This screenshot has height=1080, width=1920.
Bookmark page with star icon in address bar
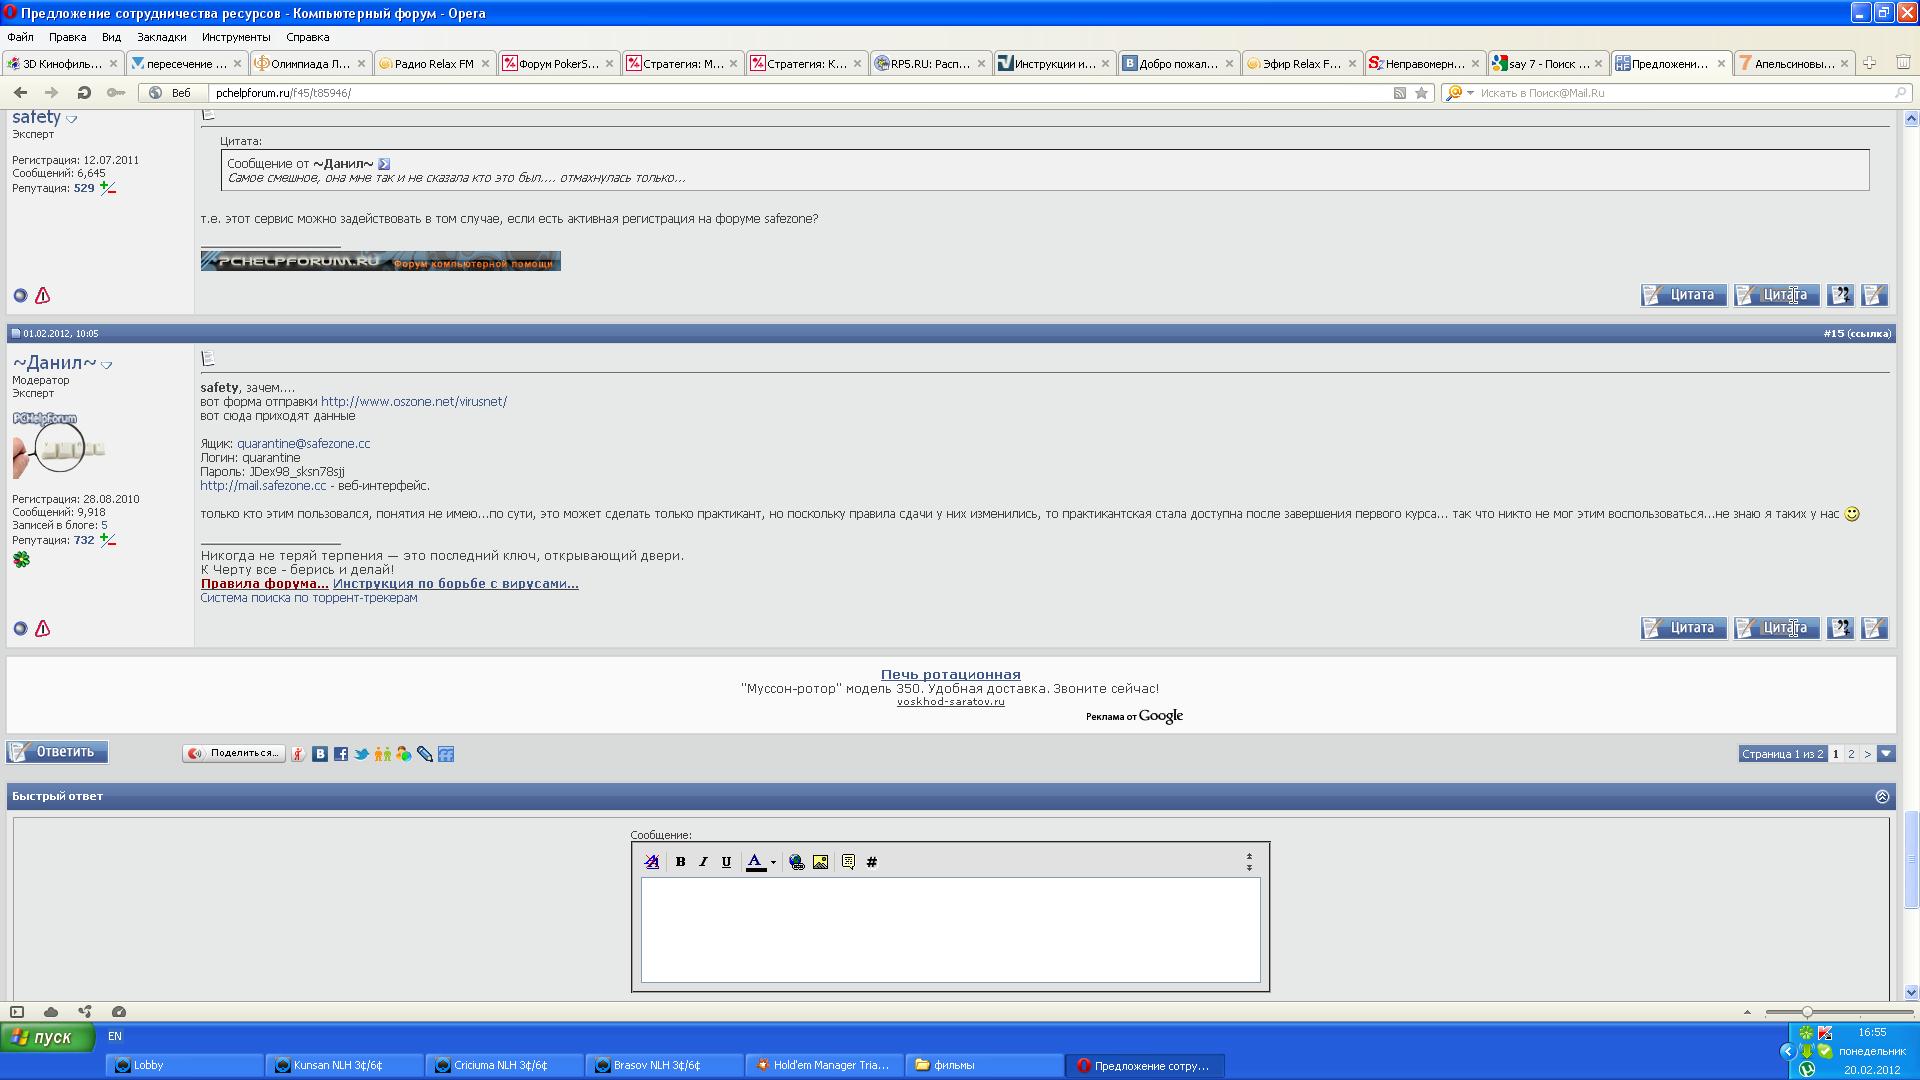pyautogui.click(x=1421, y=93)
